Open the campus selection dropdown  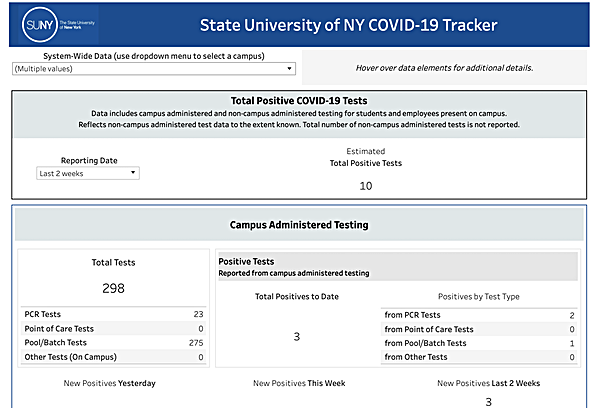(x=150, y=68)
